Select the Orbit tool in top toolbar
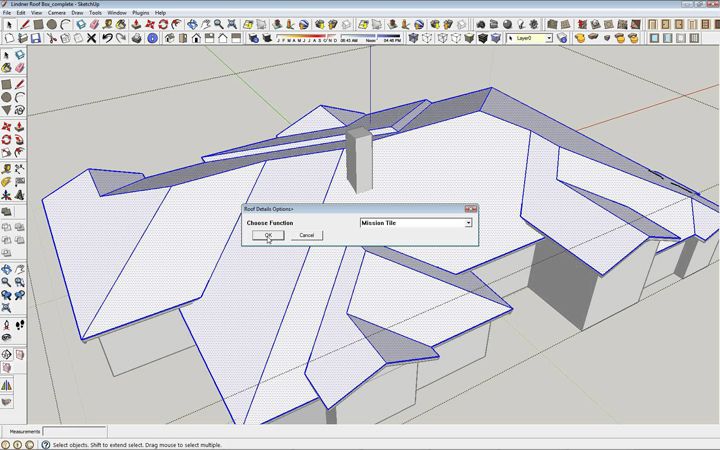 192,24
